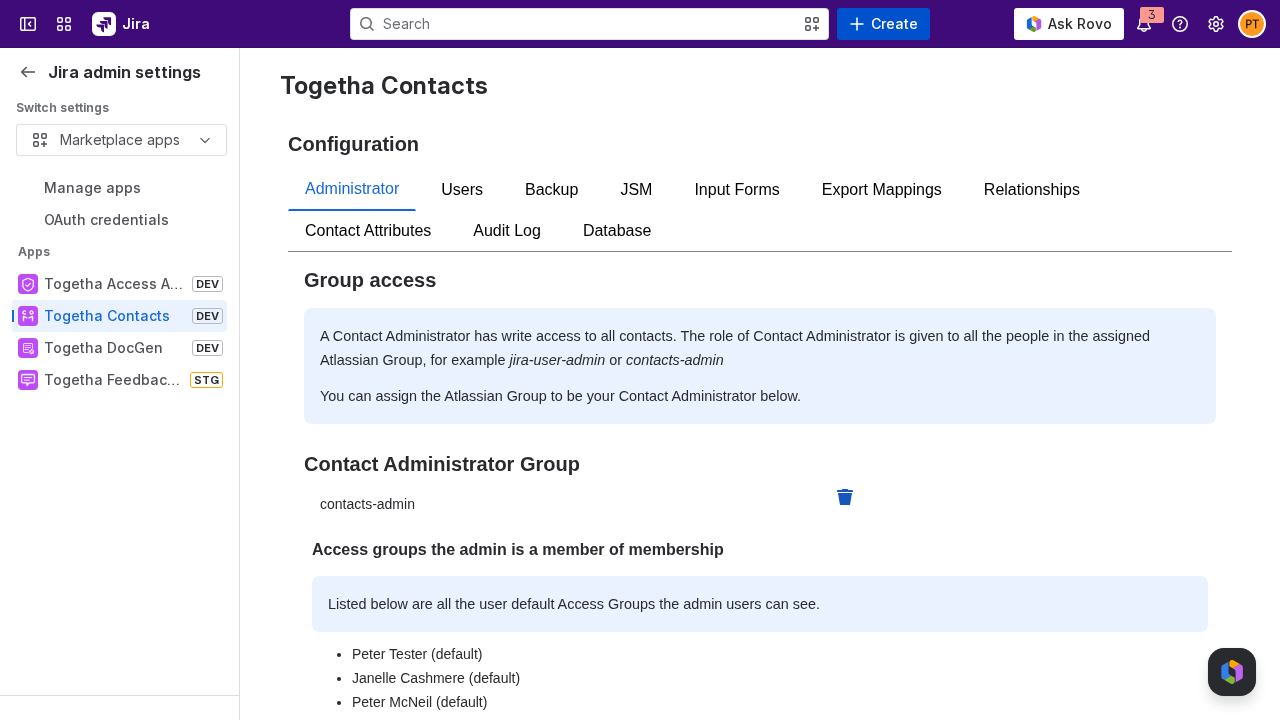The width and height of the screenshot is (1280, 720).
Task: Open the notifications bell
Action: [1144, 25]
